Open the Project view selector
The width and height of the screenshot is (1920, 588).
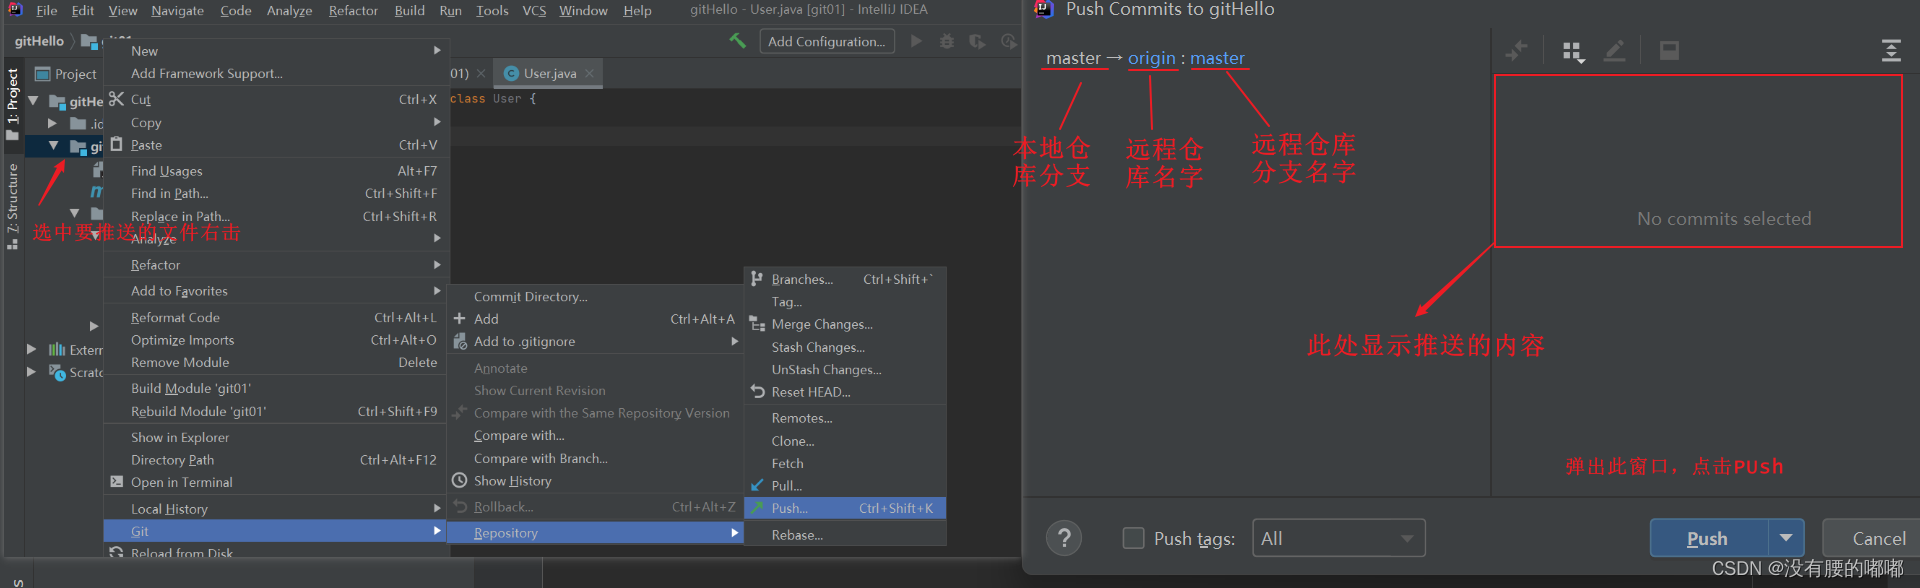tap(66, 74)
